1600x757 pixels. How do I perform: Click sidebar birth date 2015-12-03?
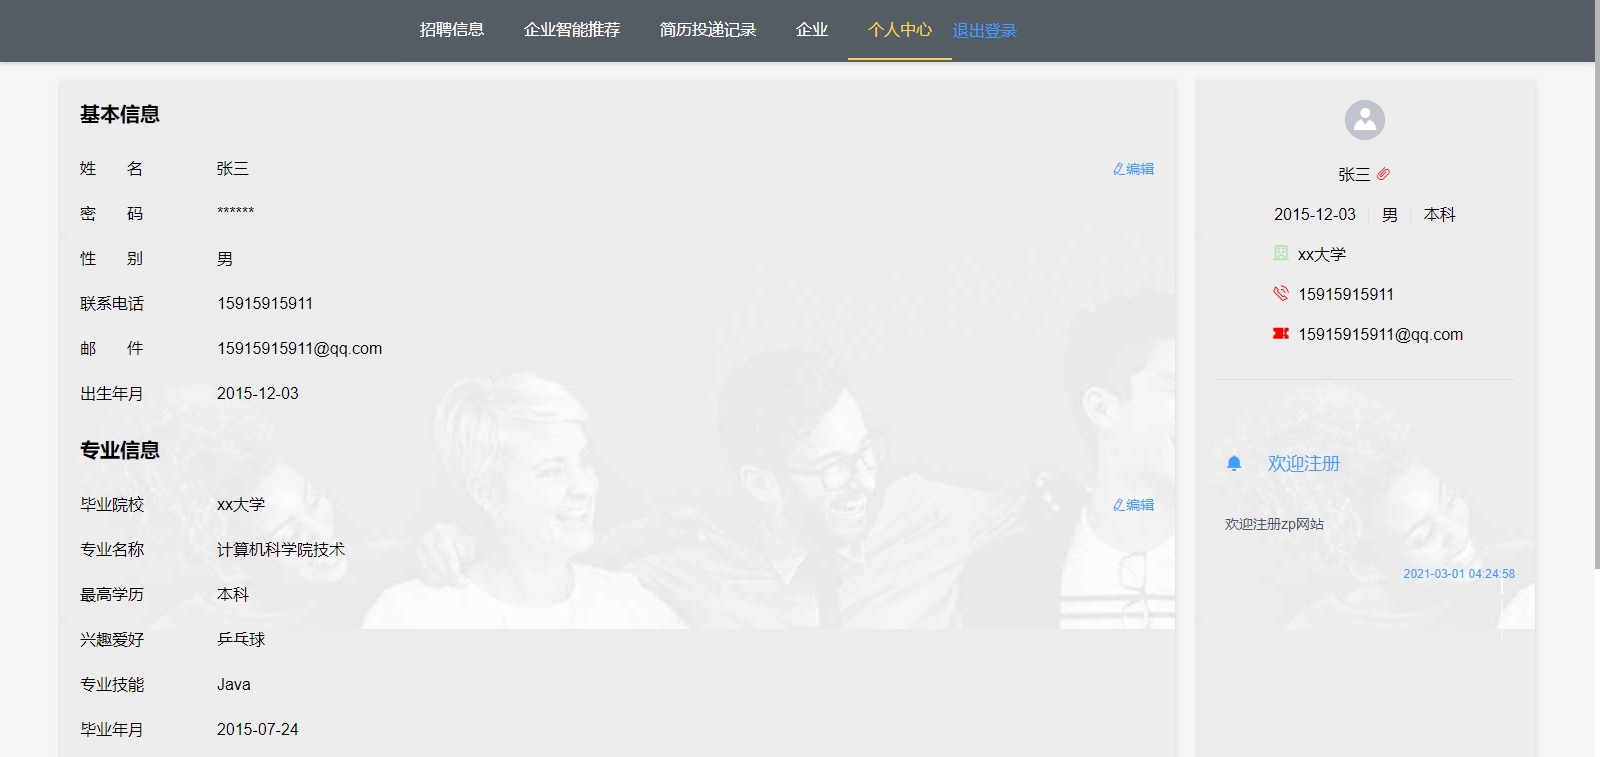(1315, 215)
